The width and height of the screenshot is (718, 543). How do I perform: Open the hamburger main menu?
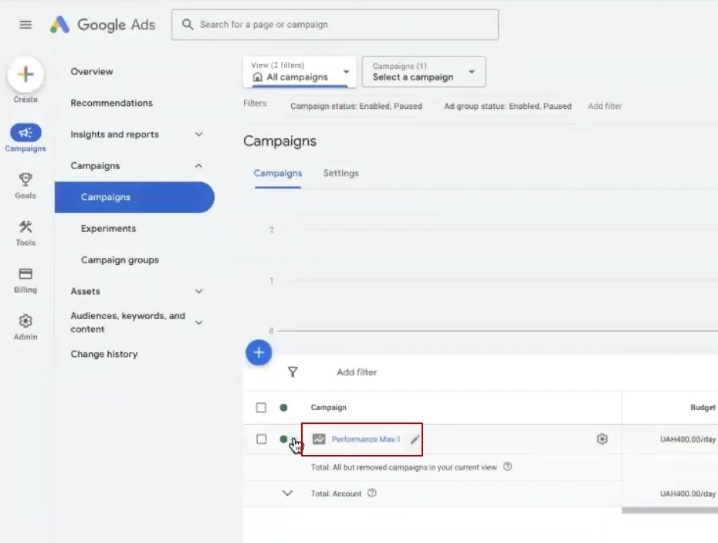tap(26, 25)
